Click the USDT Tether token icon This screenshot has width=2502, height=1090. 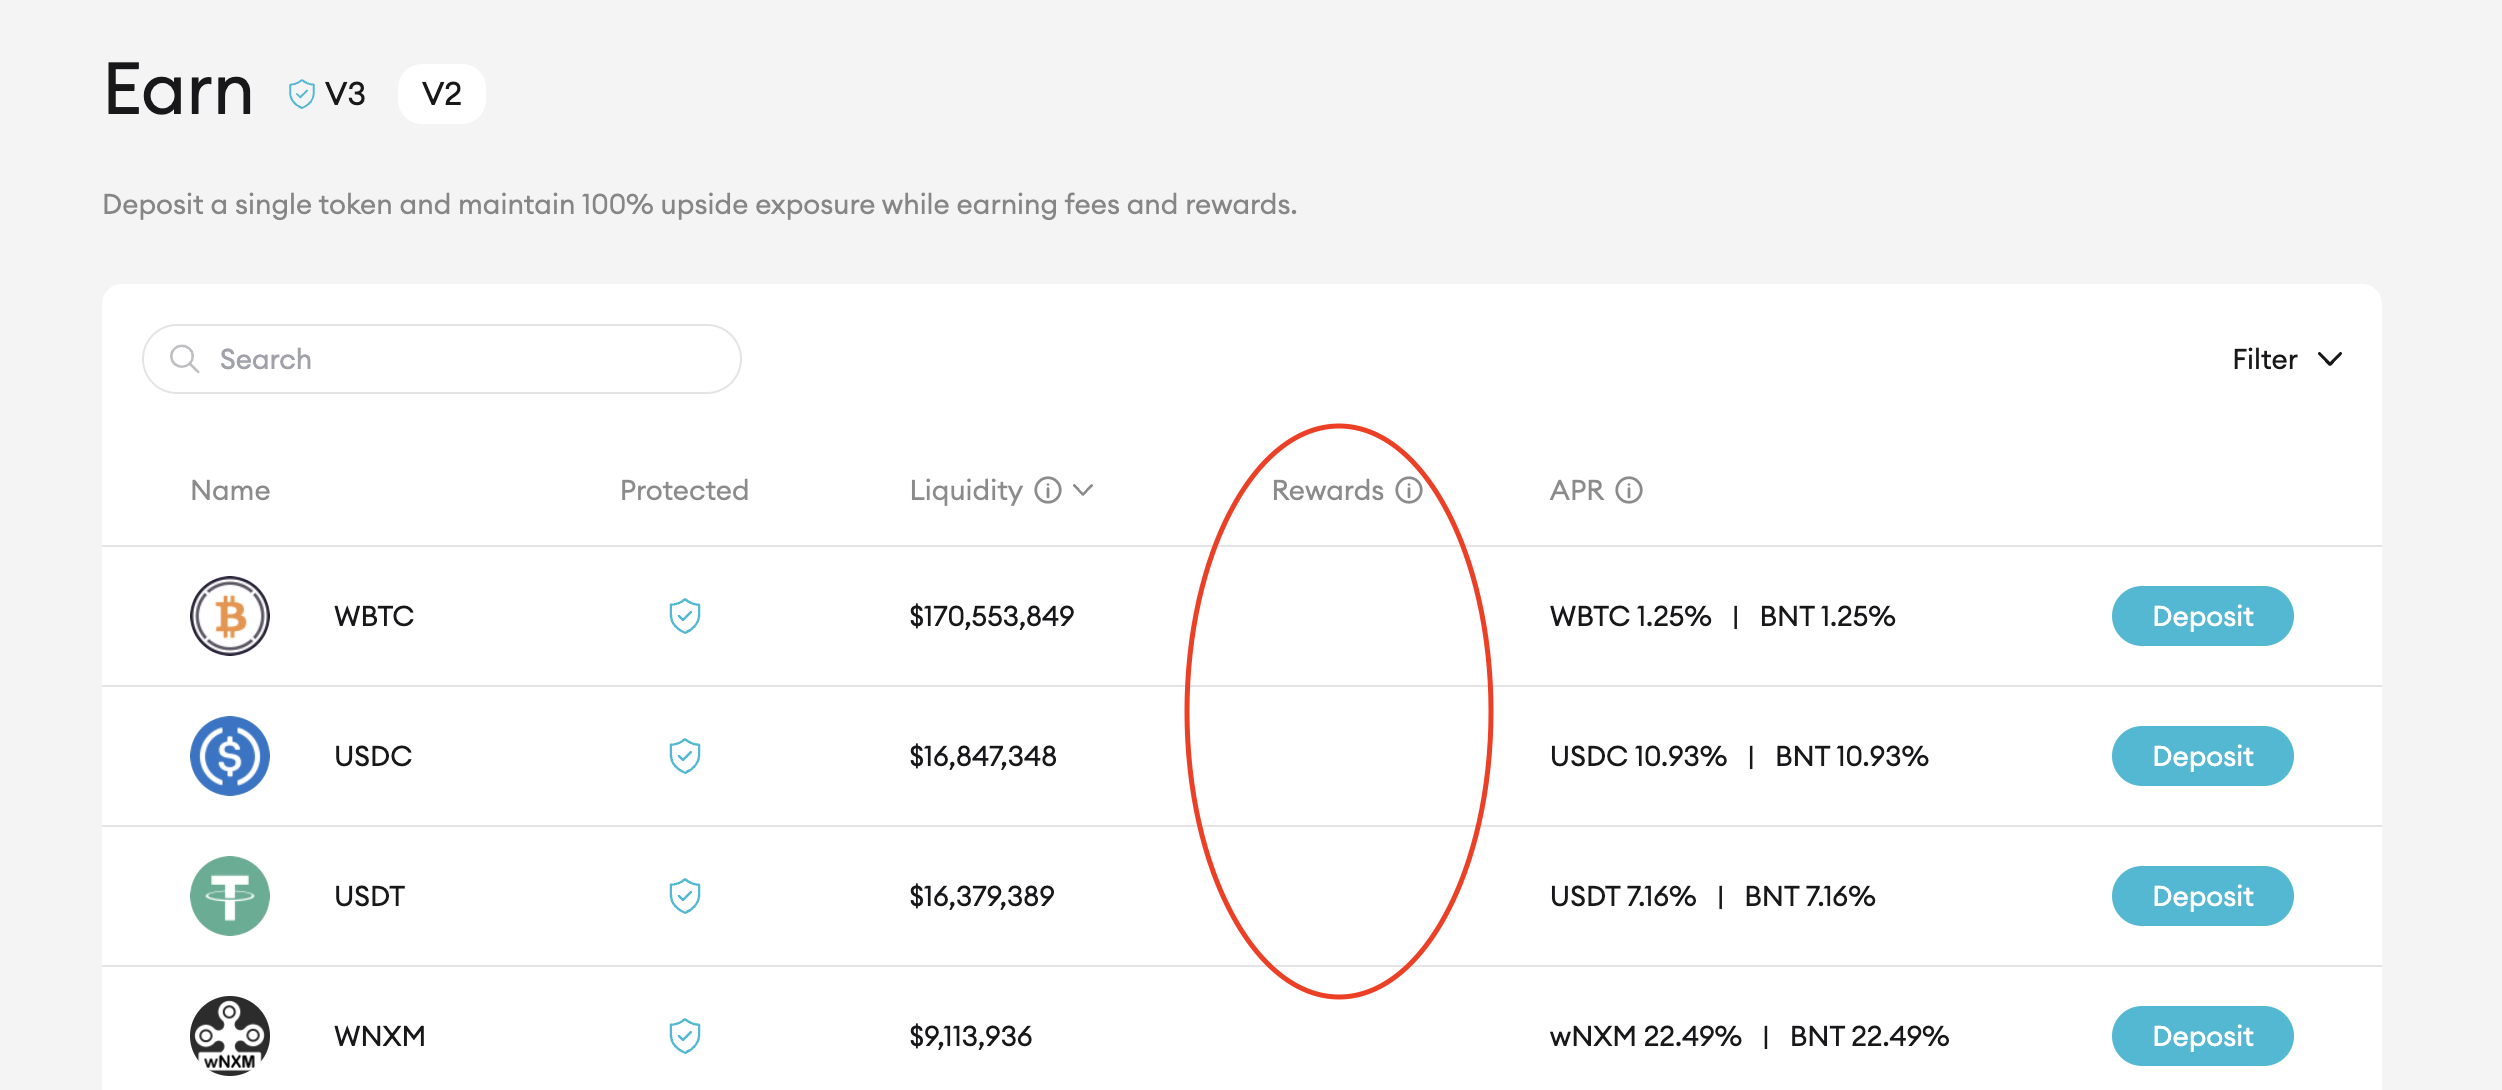[229, 896]
